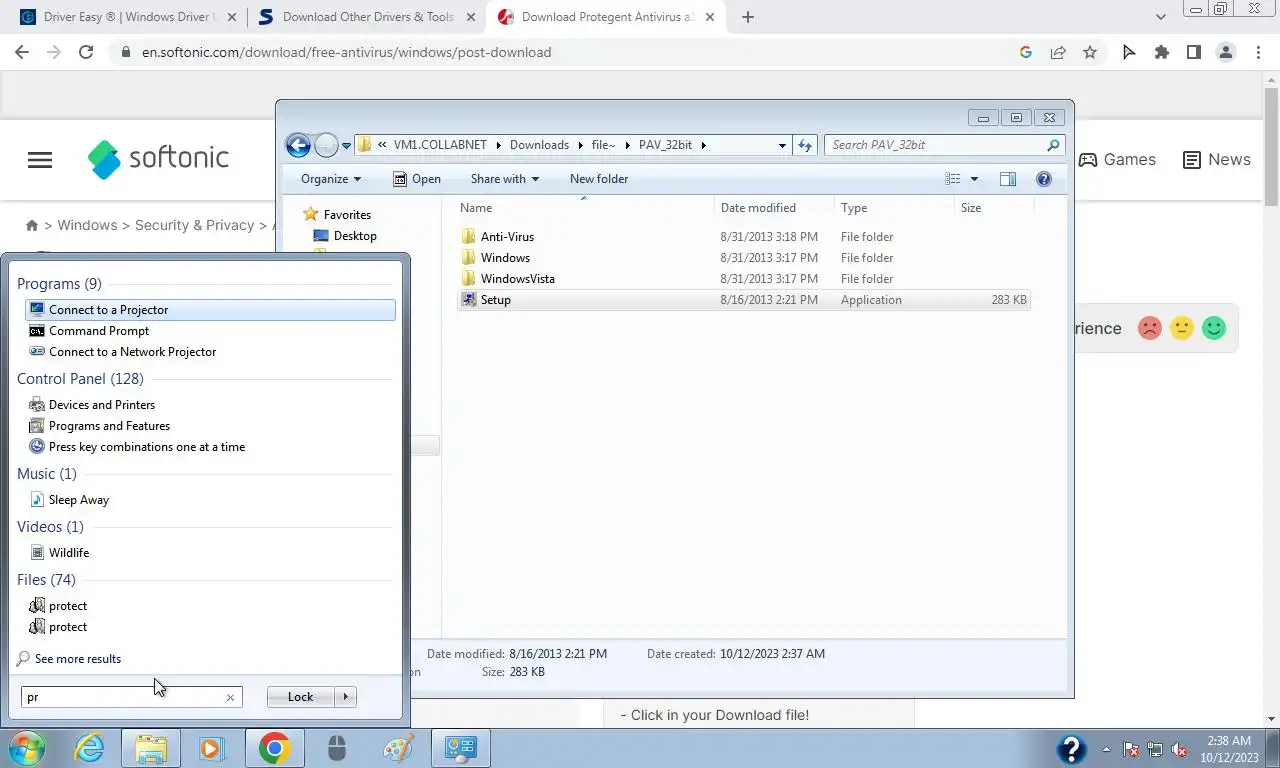Open Connect to a Projector result
The width and height of the screenshot is (1280, 768).
[x=210, y=310]
